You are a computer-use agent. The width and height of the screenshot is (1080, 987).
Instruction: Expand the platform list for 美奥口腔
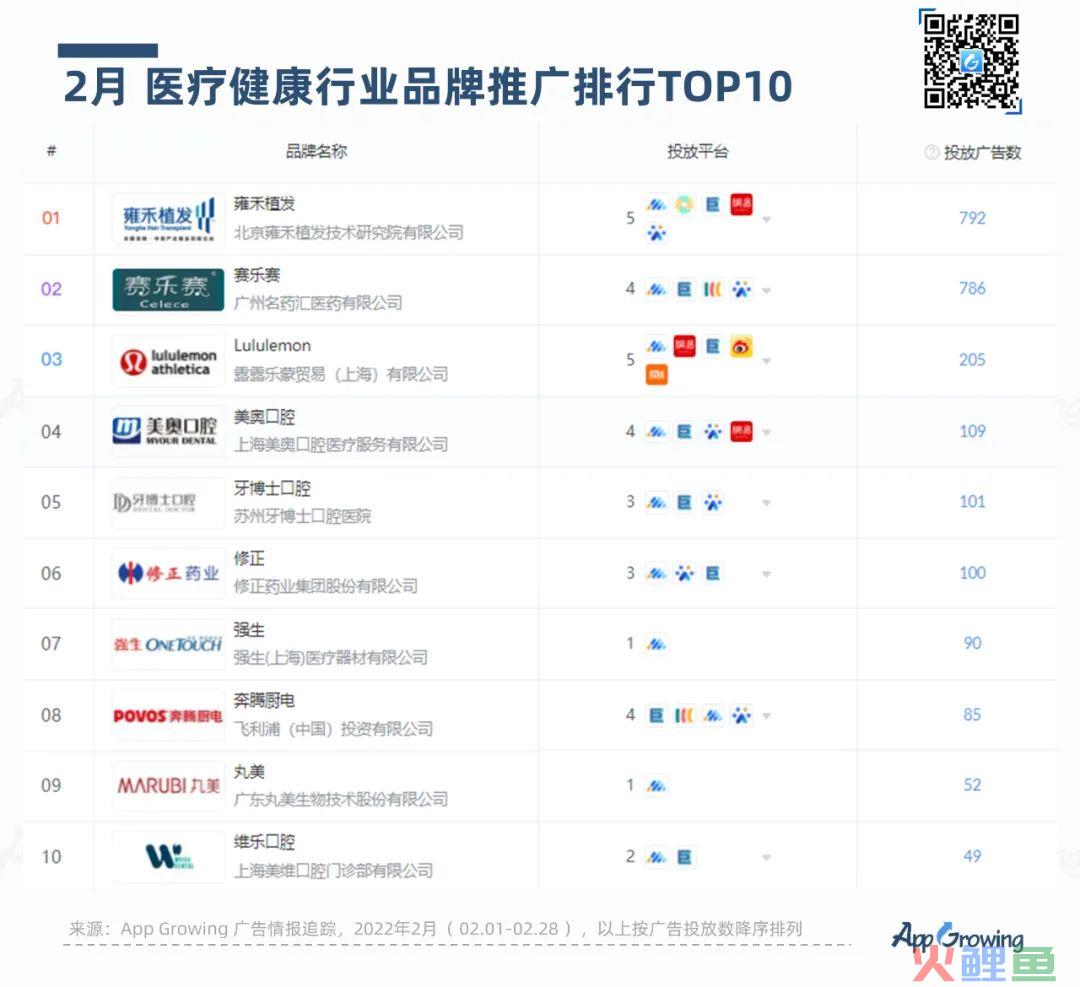tap(766, 433)
